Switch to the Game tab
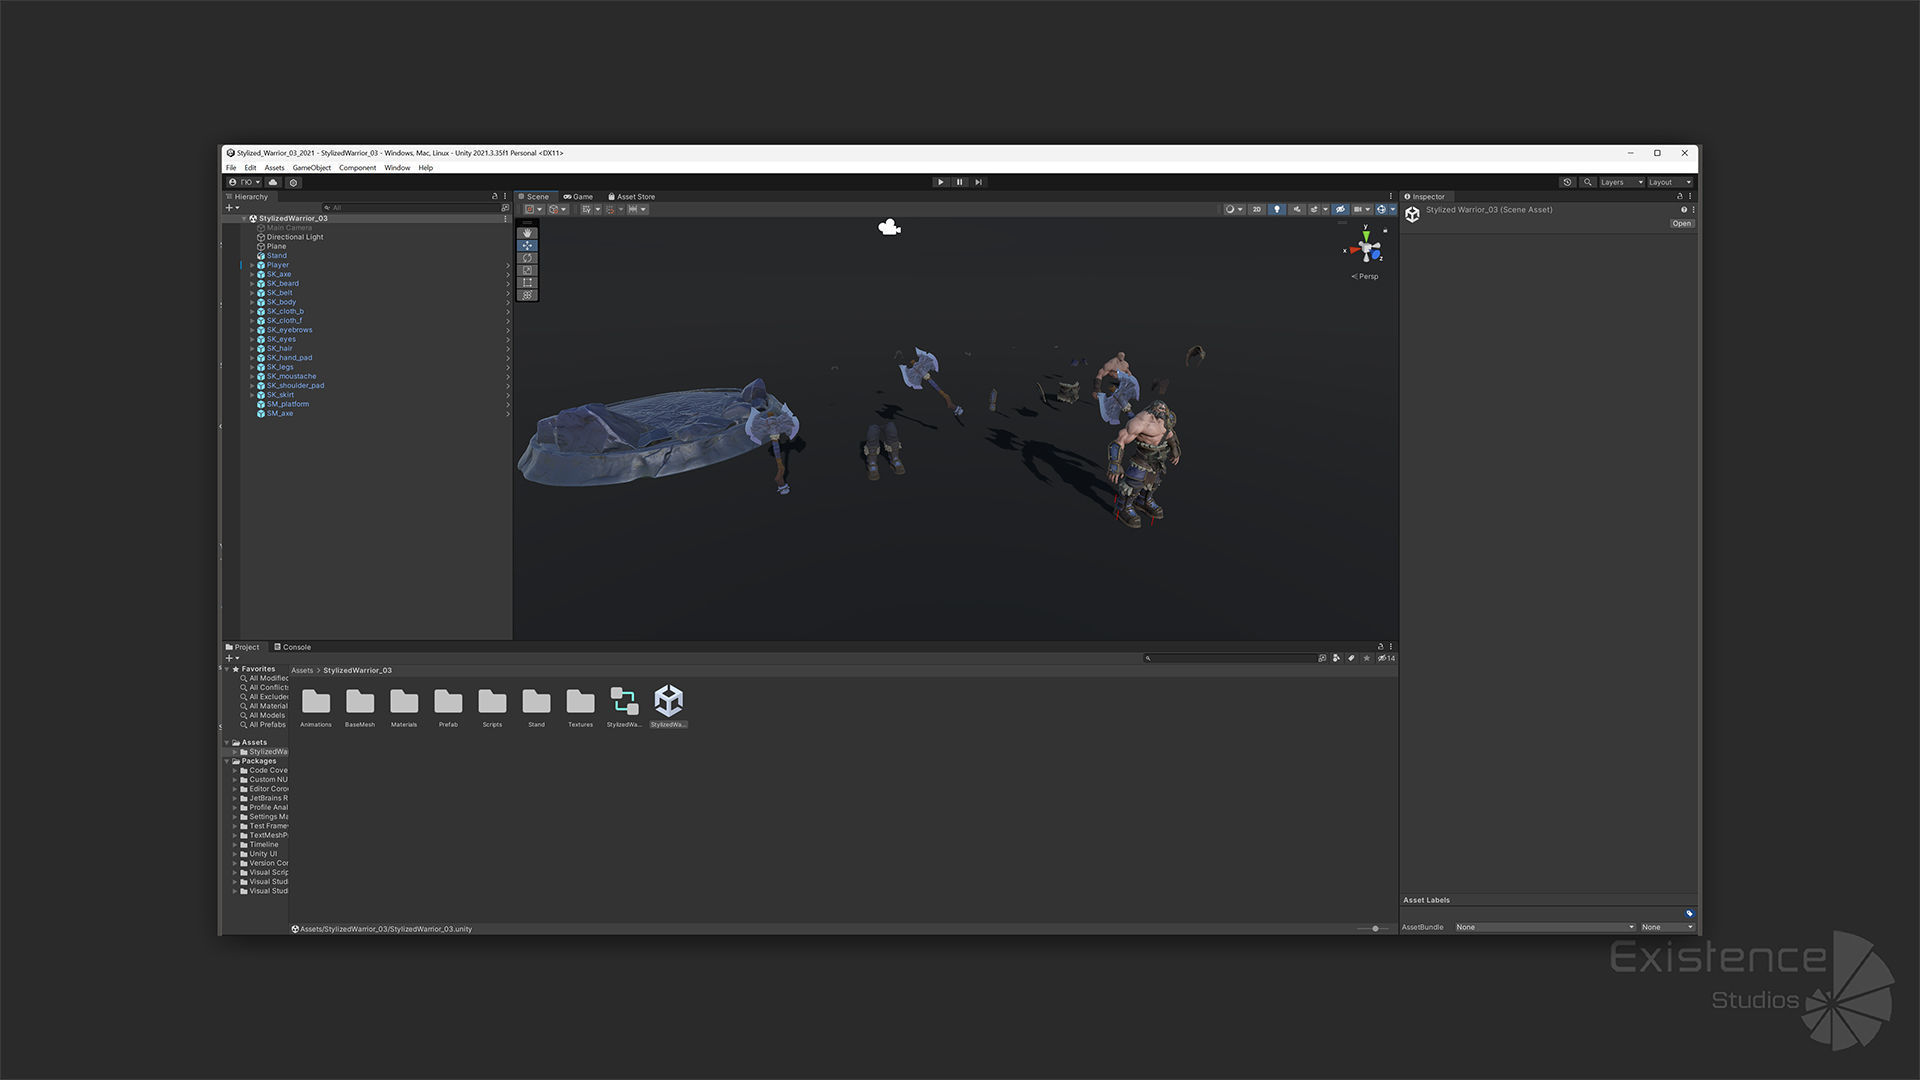The image size is (1920, 1080). point(578,197)
